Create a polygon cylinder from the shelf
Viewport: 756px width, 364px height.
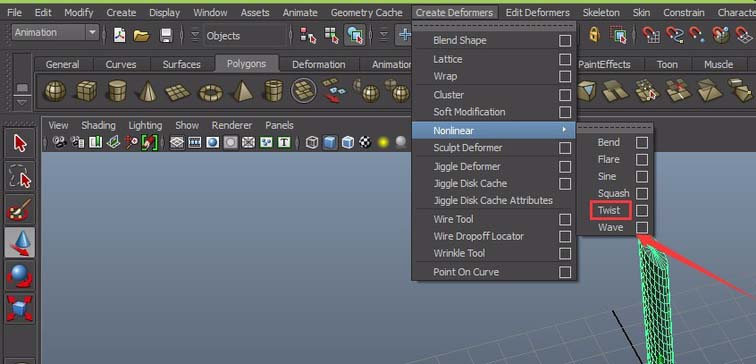pos(117,91)
